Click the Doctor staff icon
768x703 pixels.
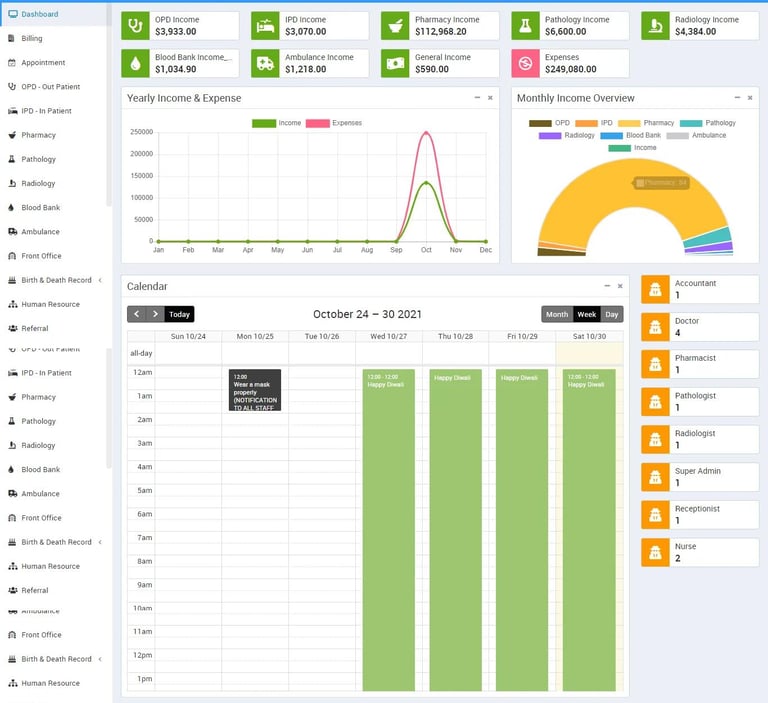point(655,327)
